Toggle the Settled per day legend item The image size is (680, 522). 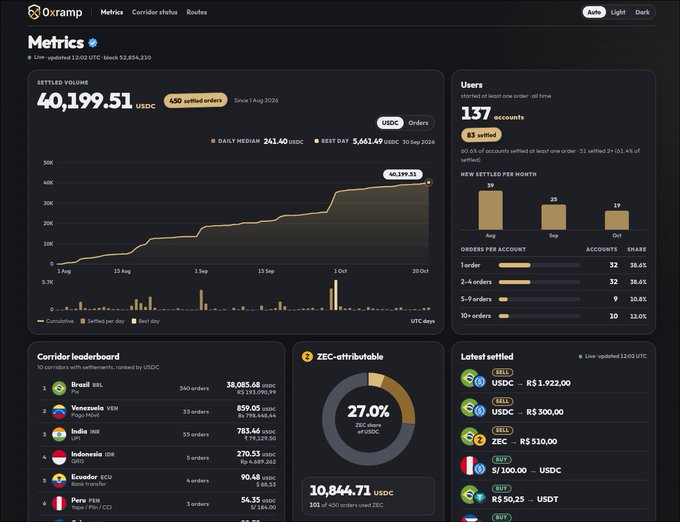(102, 321)
